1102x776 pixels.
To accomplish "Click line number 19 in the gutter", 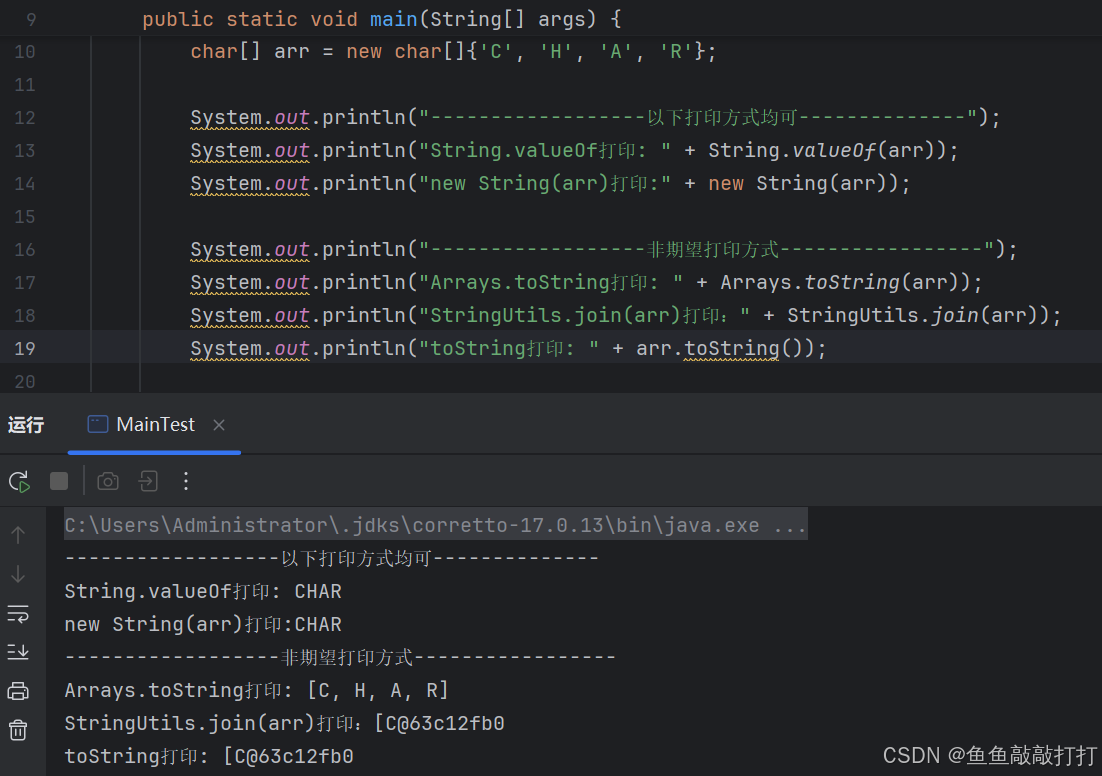I will click(24, 348).
